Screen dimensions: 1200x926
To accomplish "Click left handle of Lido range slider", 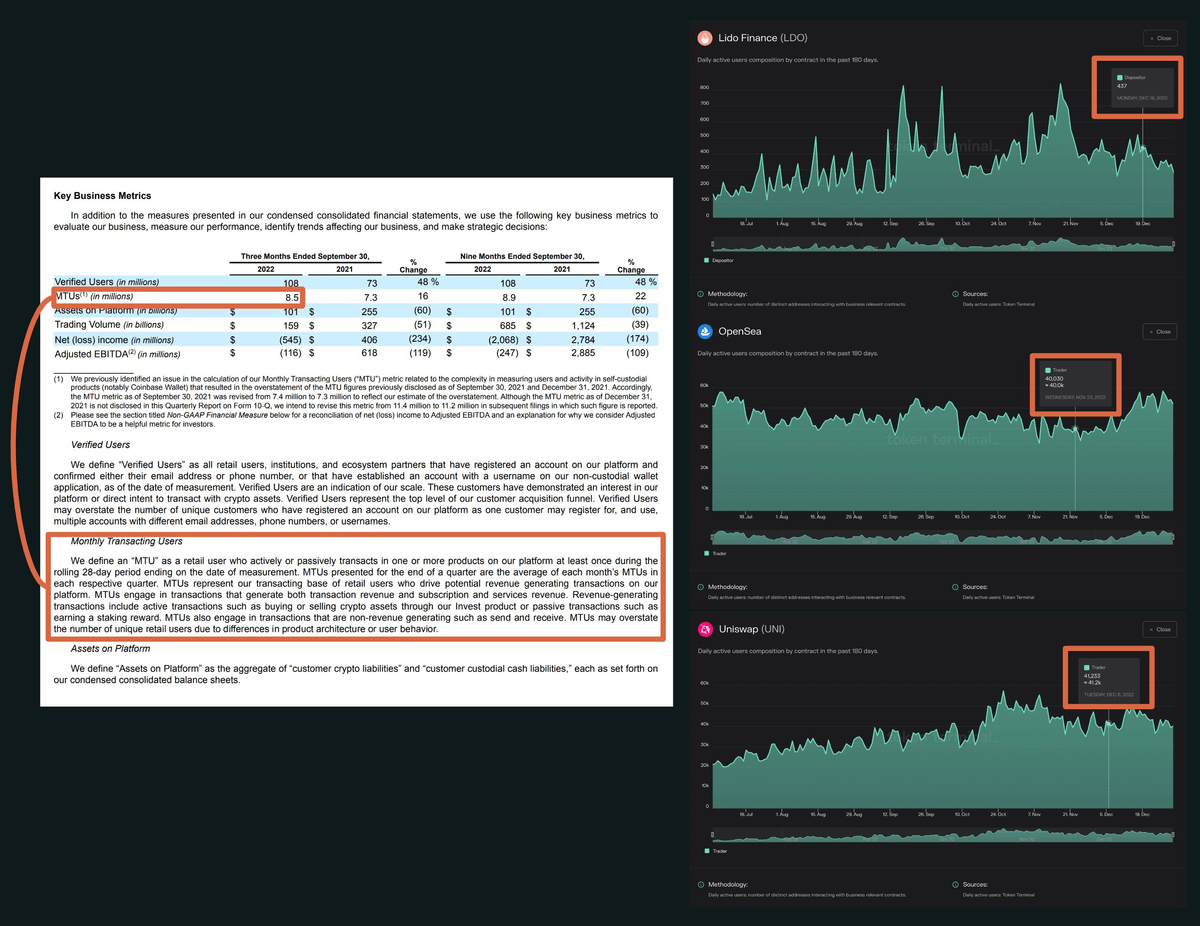I will pos(712,244).
